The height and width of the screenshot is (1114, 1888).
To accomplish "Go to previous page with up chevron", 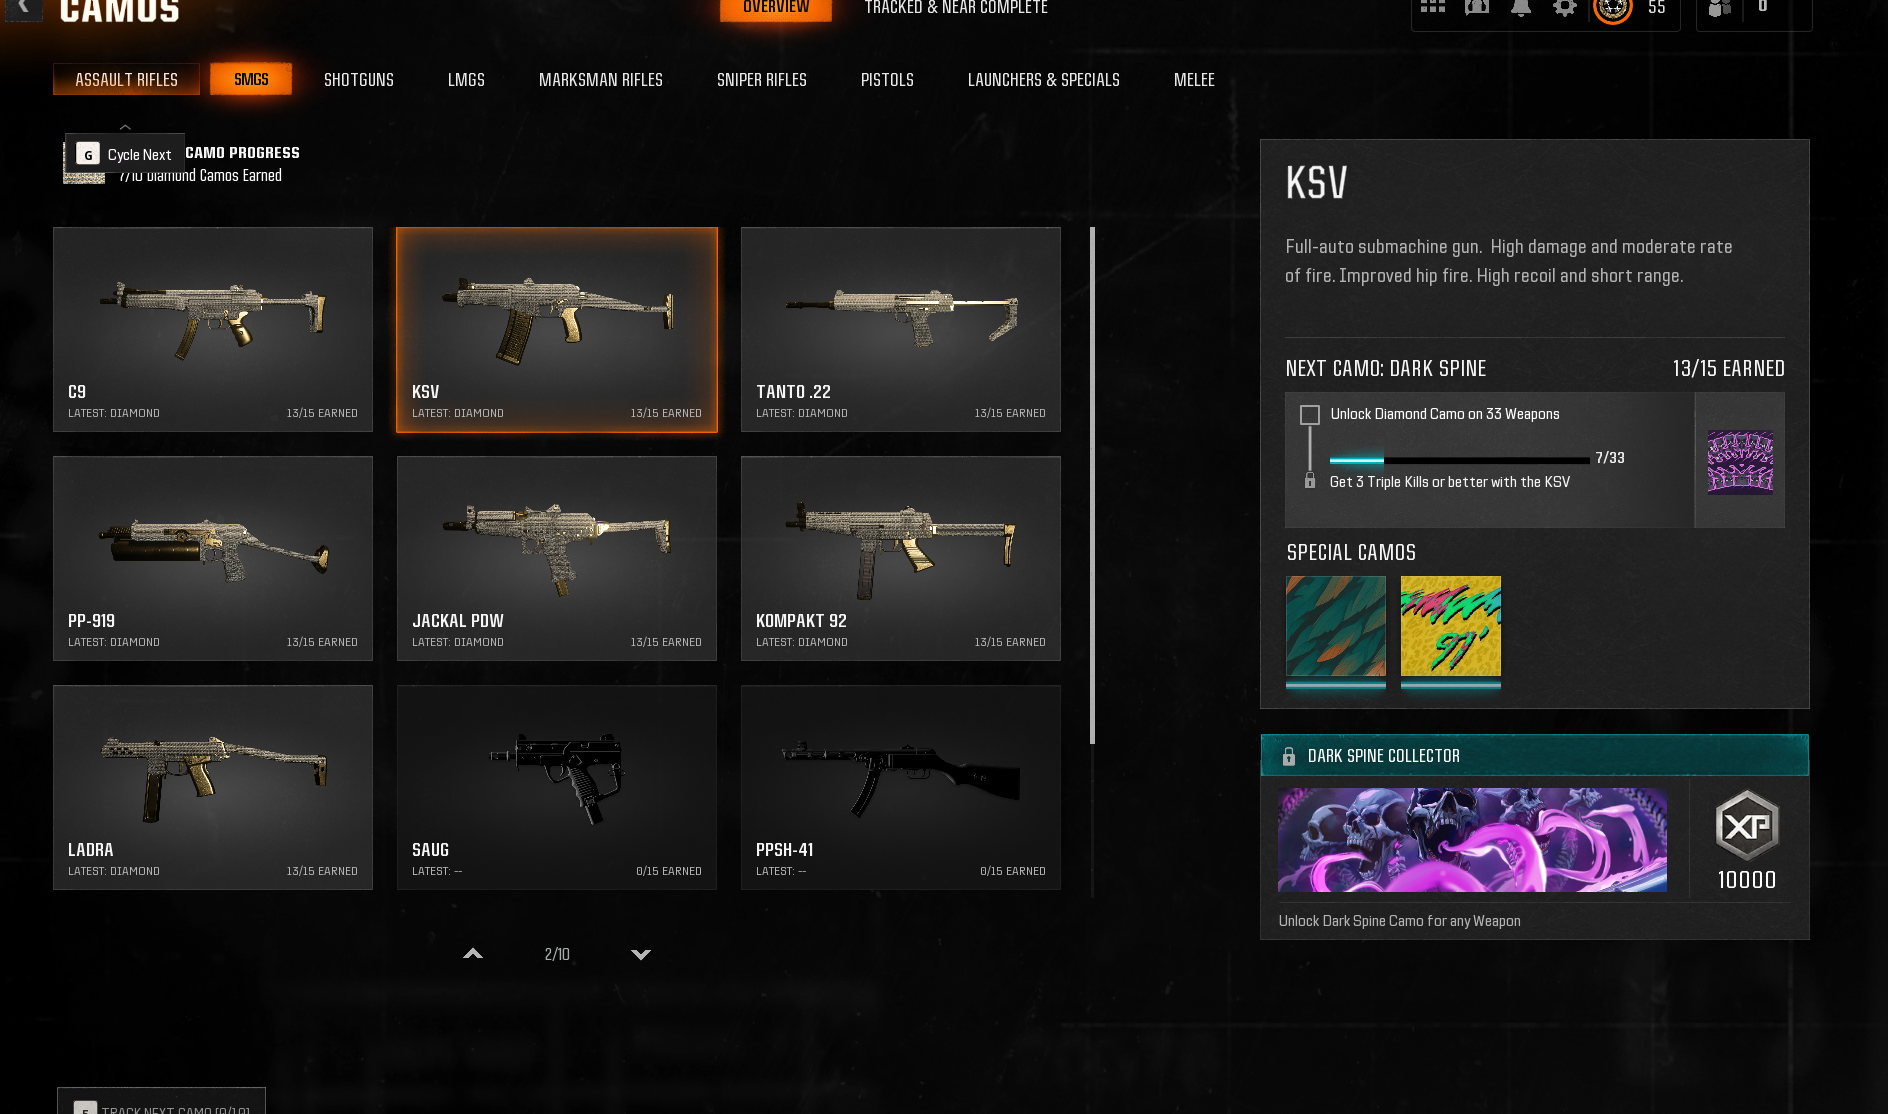I will (473, 954).
